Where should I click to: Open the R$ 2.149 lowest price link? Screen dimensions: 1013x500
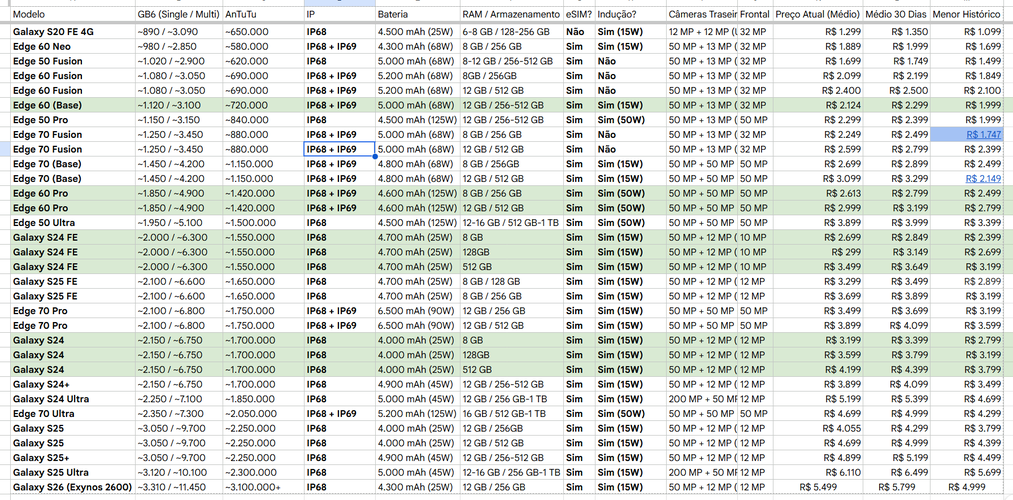pyautogui.click(x=983, y=178)
